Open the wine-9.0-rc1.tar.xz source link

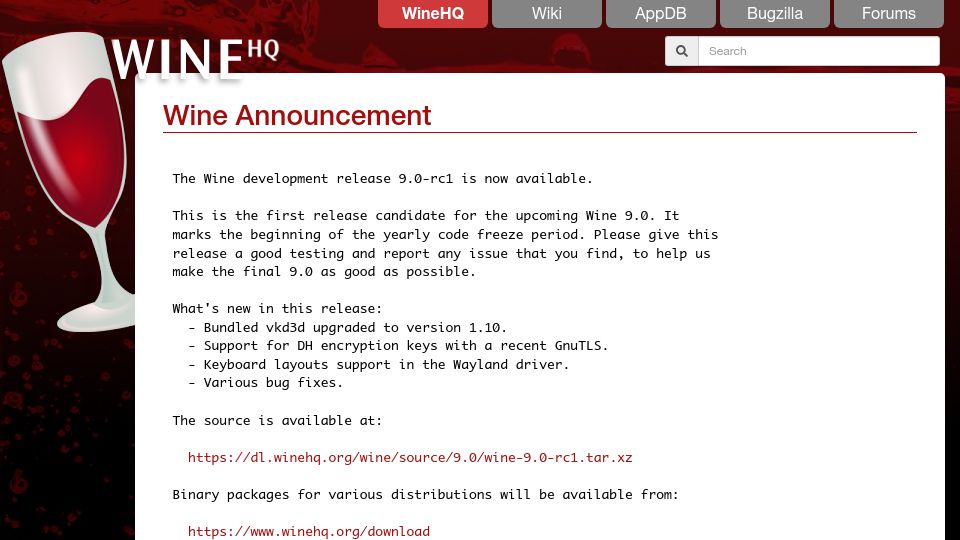[x=410, y=458]
